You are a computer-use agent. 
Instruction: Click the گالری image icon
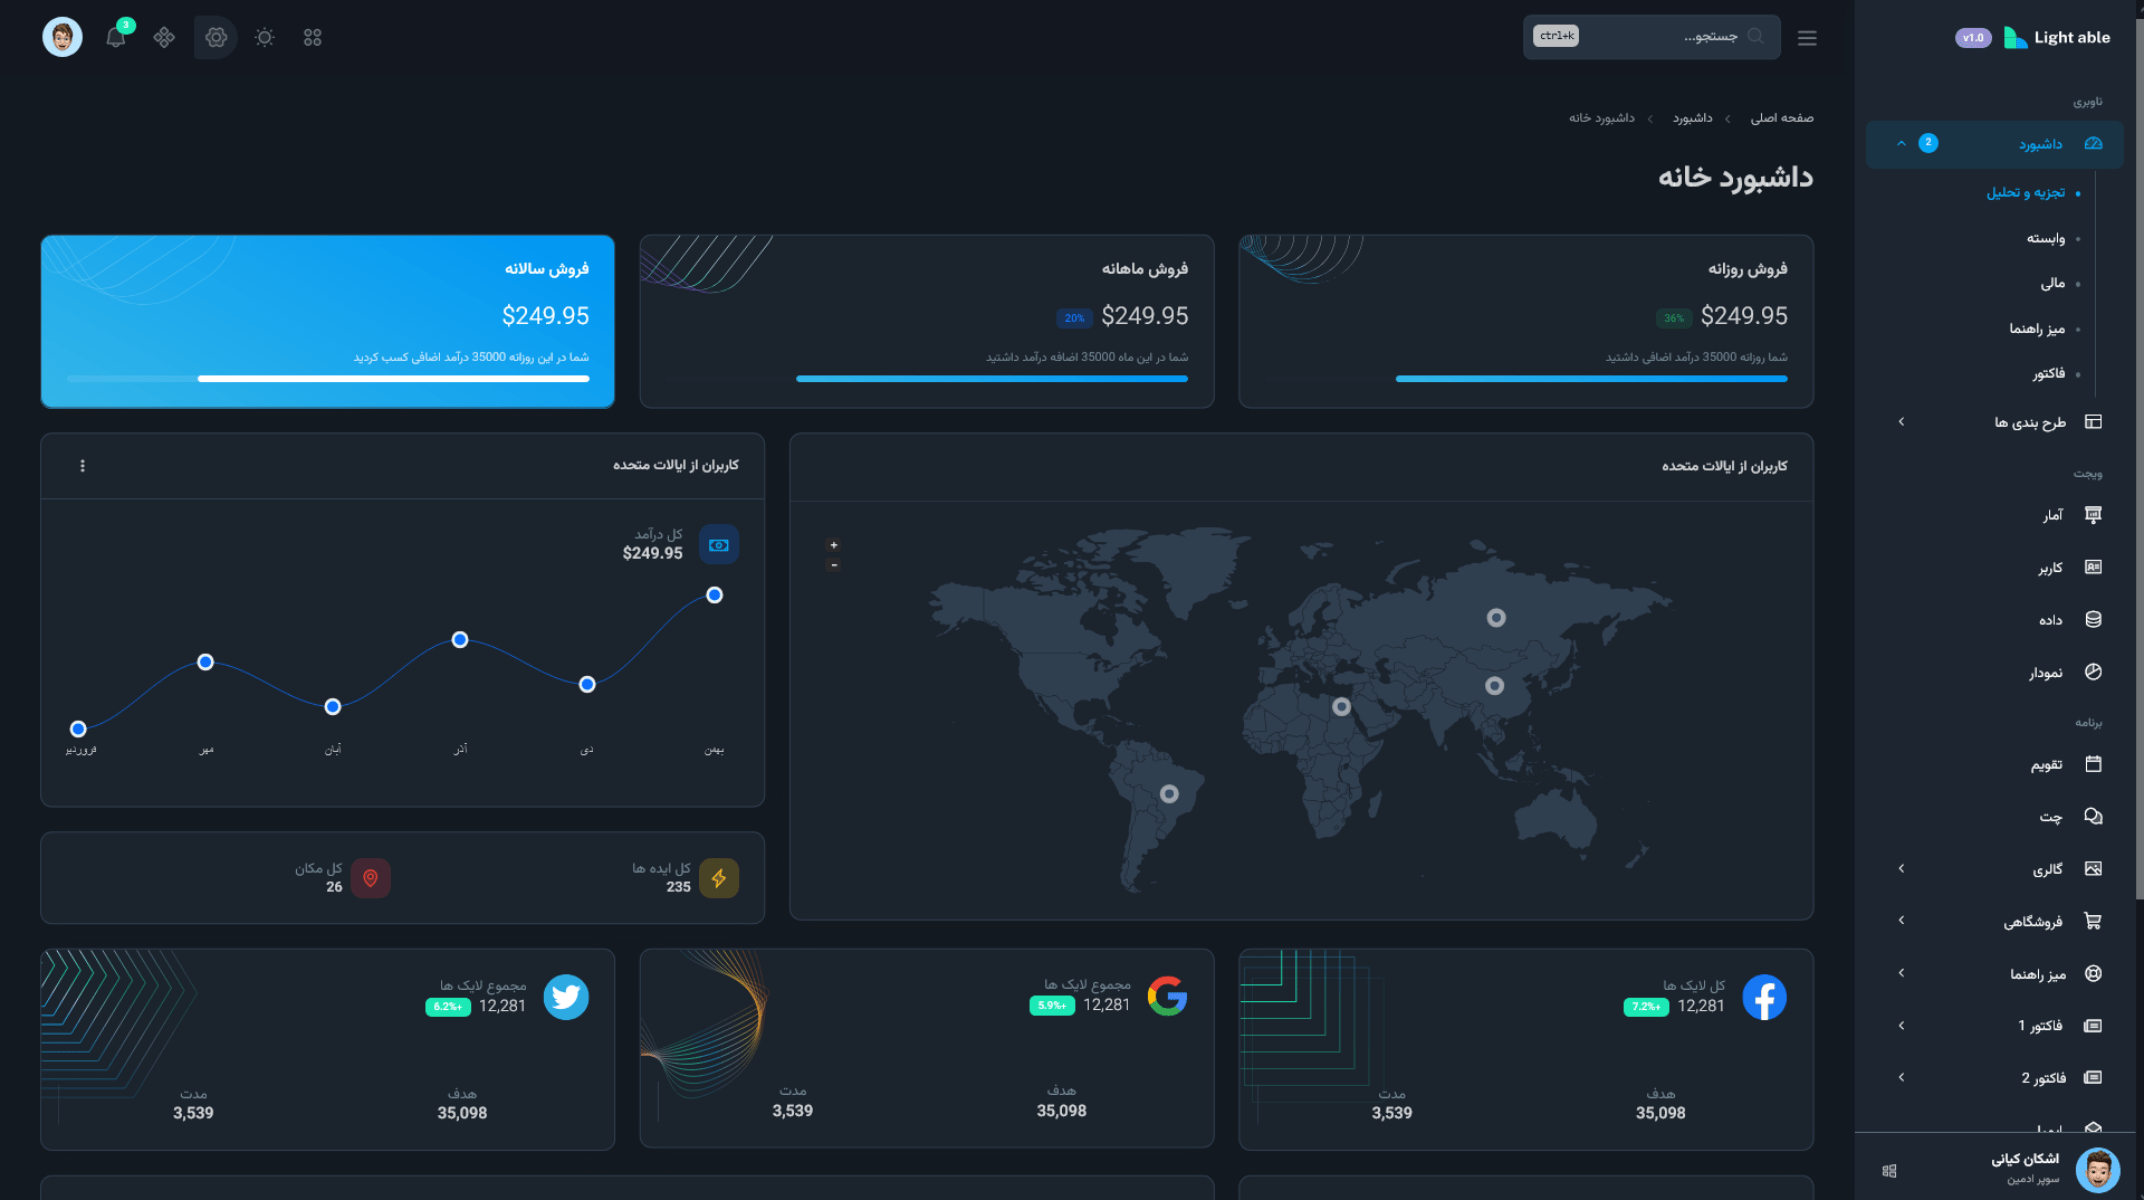(2093, 868)
